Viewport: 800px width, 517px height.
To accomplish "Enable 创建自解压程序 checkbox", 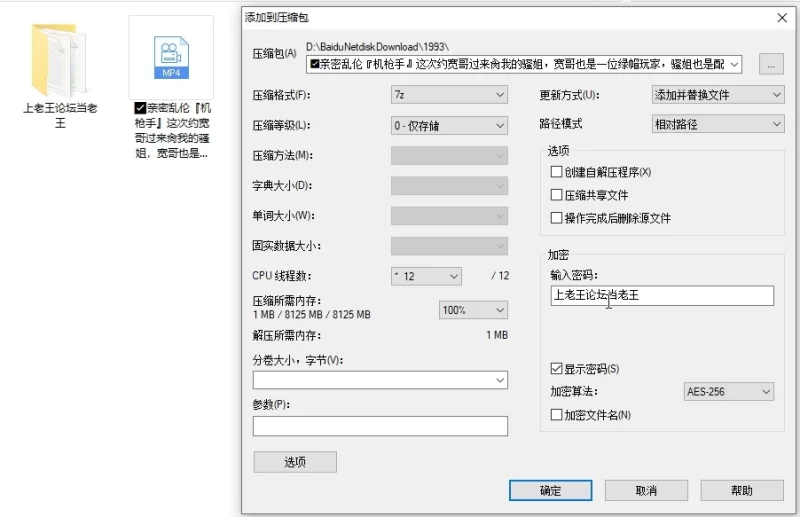I will (557, 172).
